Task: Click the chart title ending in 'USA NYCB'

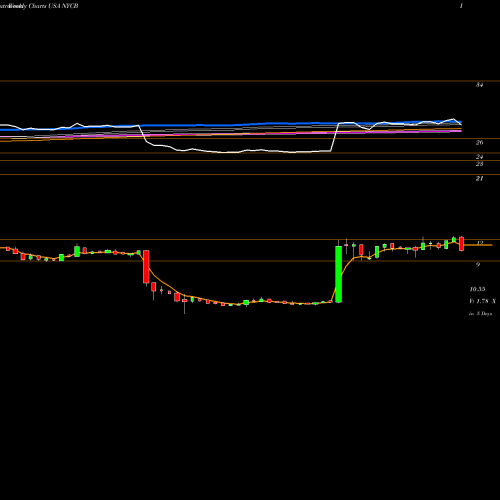Action: coord(39,6)
